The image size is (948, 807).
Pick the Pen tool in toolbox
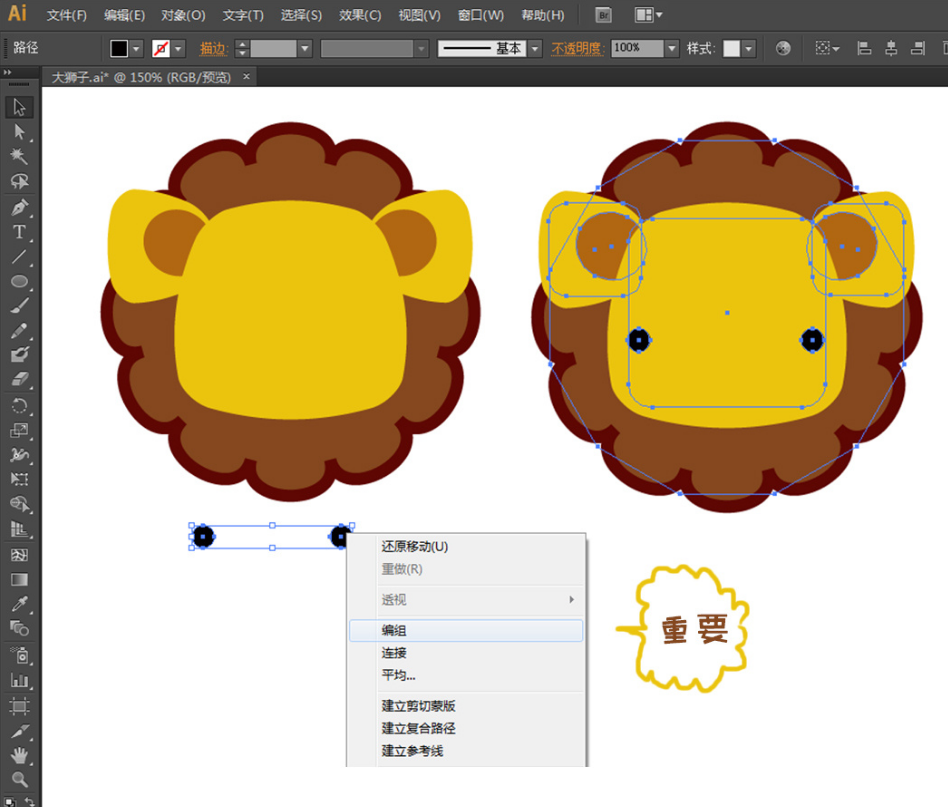pyautogui.click(x=19, y=207)
